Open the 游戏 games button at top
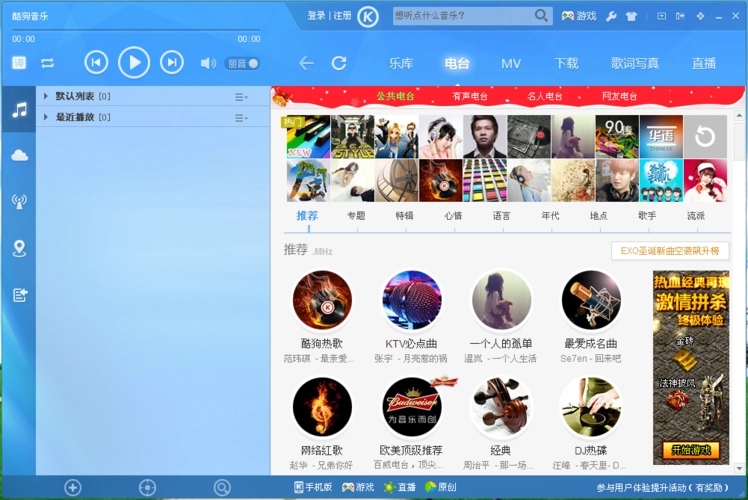The height and width of the screenshot is (500, 748). [579, 16]
